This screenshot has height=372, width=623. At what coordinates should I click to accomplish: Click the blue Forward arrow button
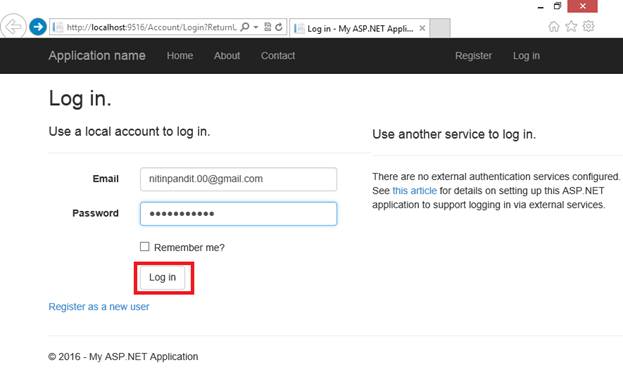coord(38,27)
